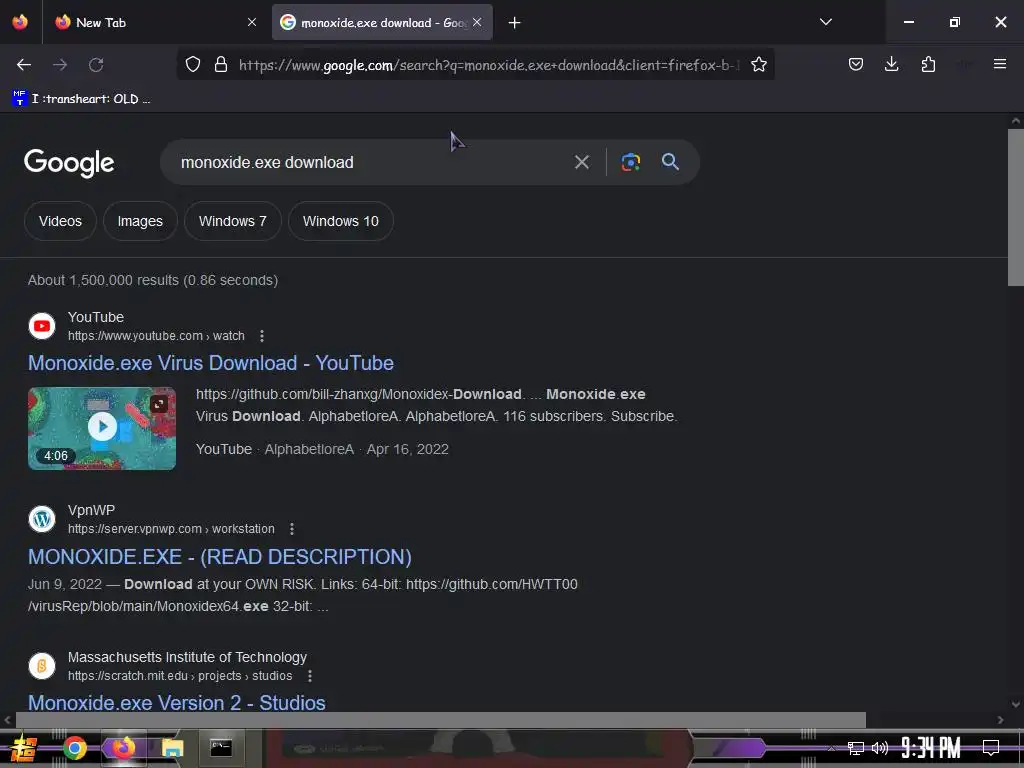
Task: Open the taskbar Start button
Action: 24,748
